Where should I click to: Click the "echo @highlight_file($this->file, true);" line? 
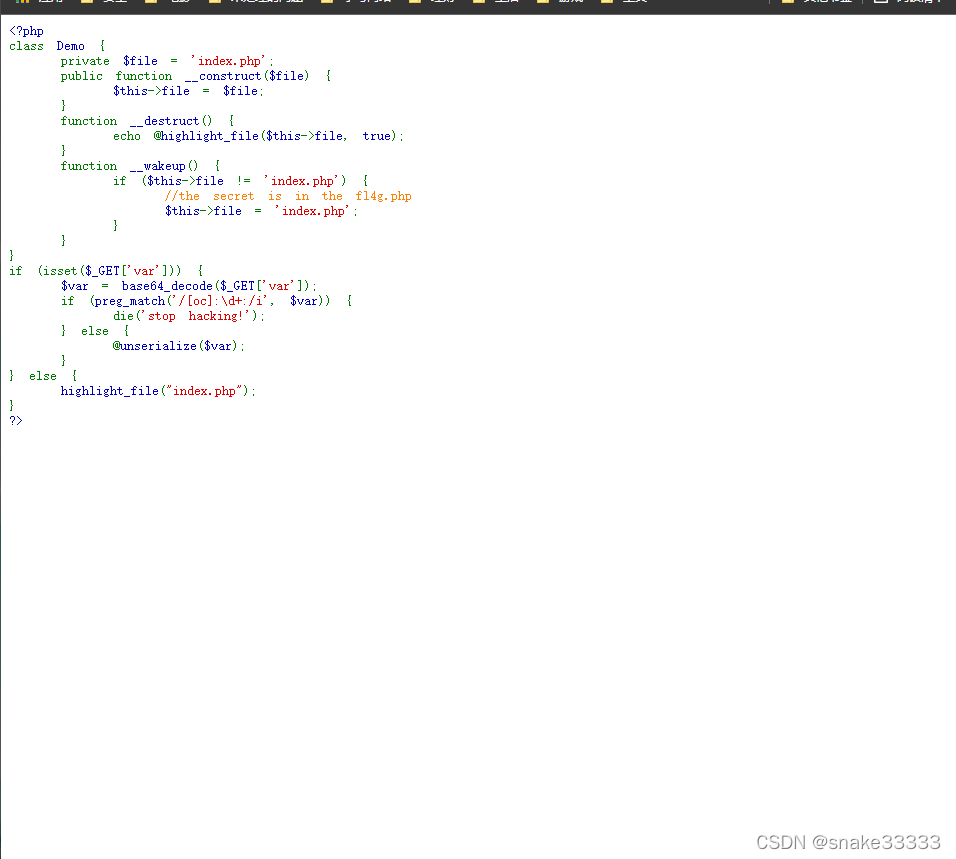click(259, 136)
